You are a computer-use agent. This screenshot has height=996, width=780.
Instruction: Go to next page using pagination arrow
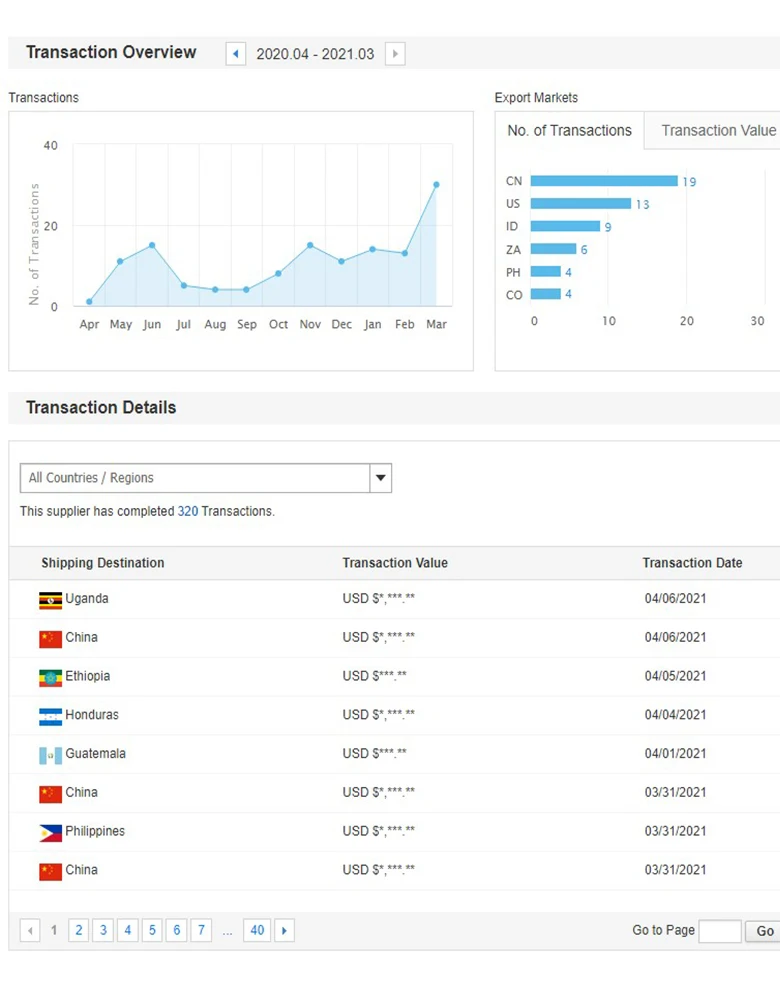pyautogui.click(x=284, y=931)
